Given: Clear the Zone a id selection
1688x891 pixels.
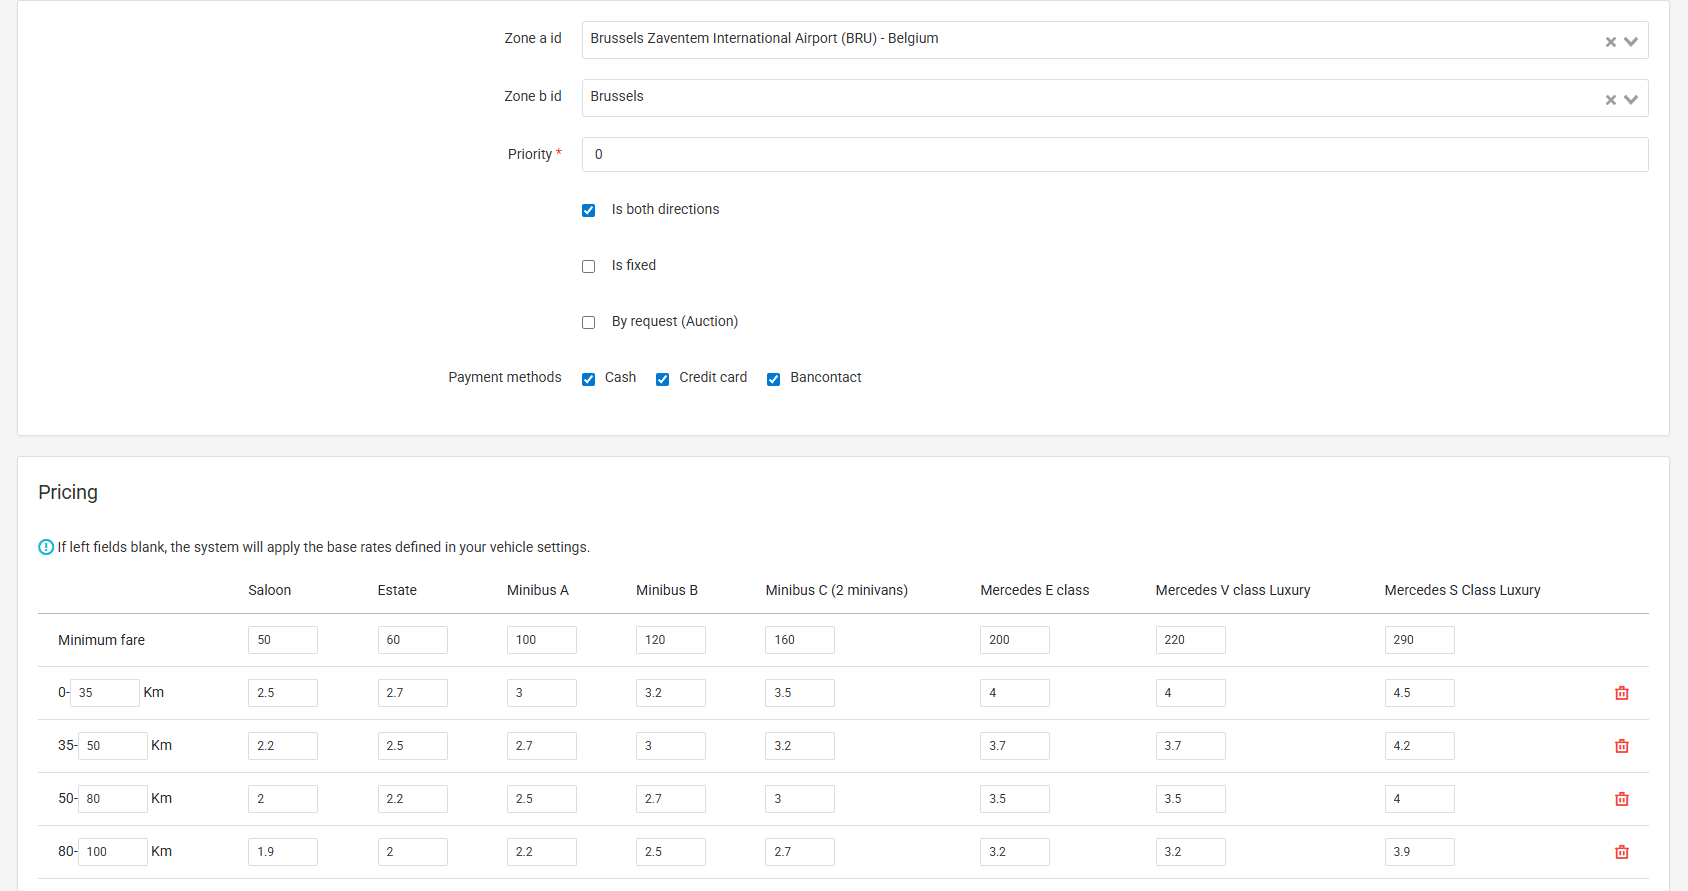Looking at the screenshot, I should point(1610,42).
